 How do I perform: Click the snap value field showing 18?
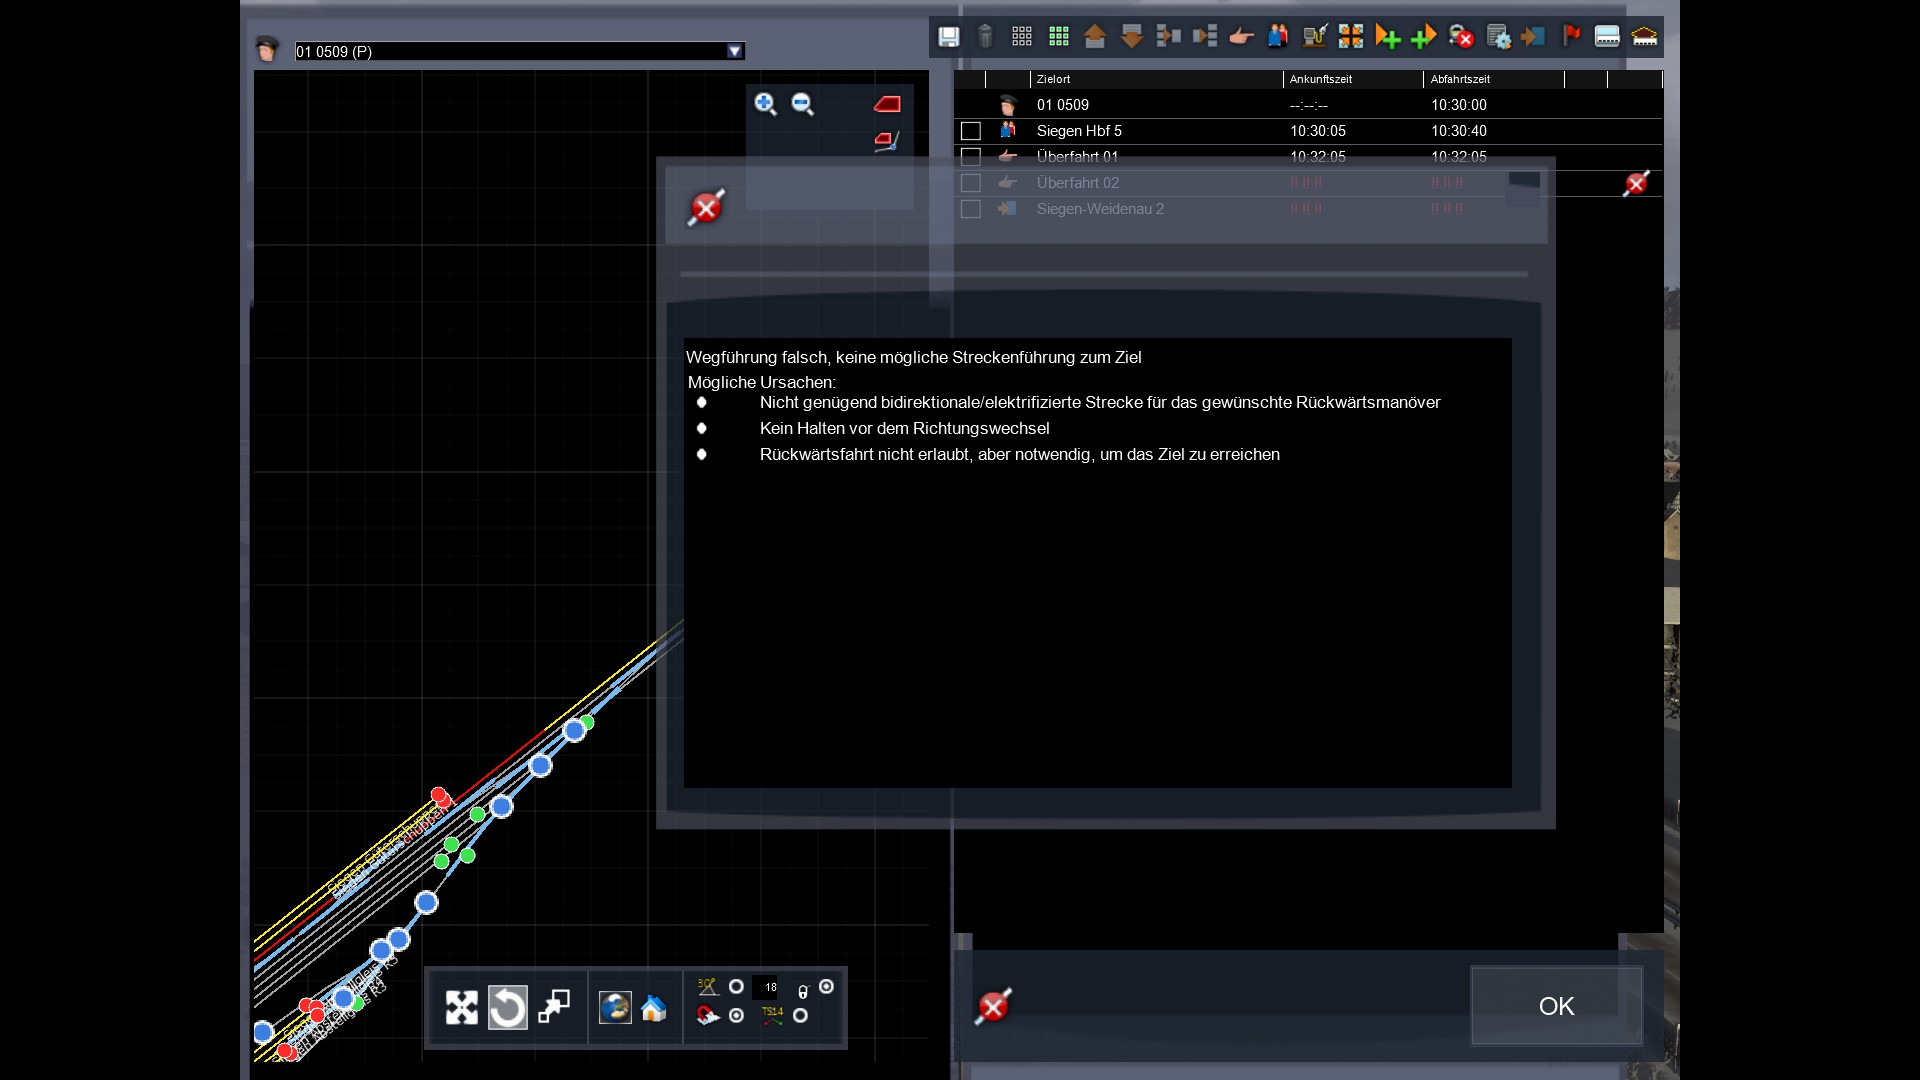[x=767, y=987]
